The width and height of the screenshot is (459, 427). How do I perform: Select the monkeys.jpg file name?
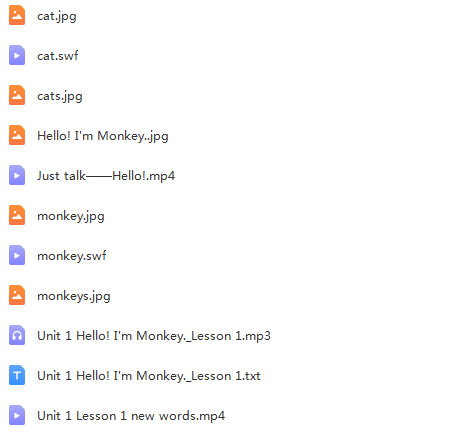pyautogui.click(x=74, y=296)
